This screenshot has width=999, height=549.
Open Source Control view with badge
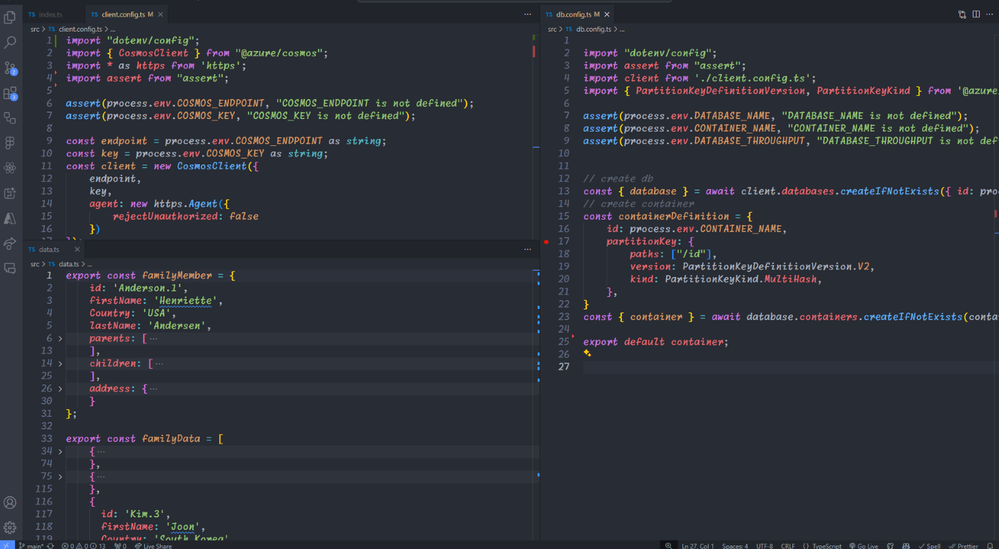[x=10, y=68]
